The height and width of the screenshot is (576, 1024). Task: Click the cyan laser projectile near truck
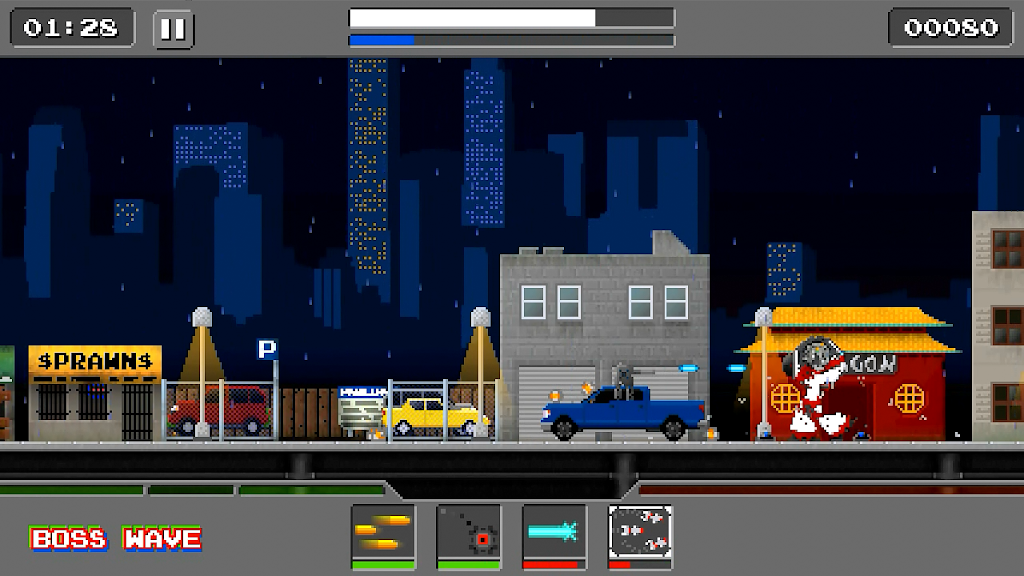point(737,368)
